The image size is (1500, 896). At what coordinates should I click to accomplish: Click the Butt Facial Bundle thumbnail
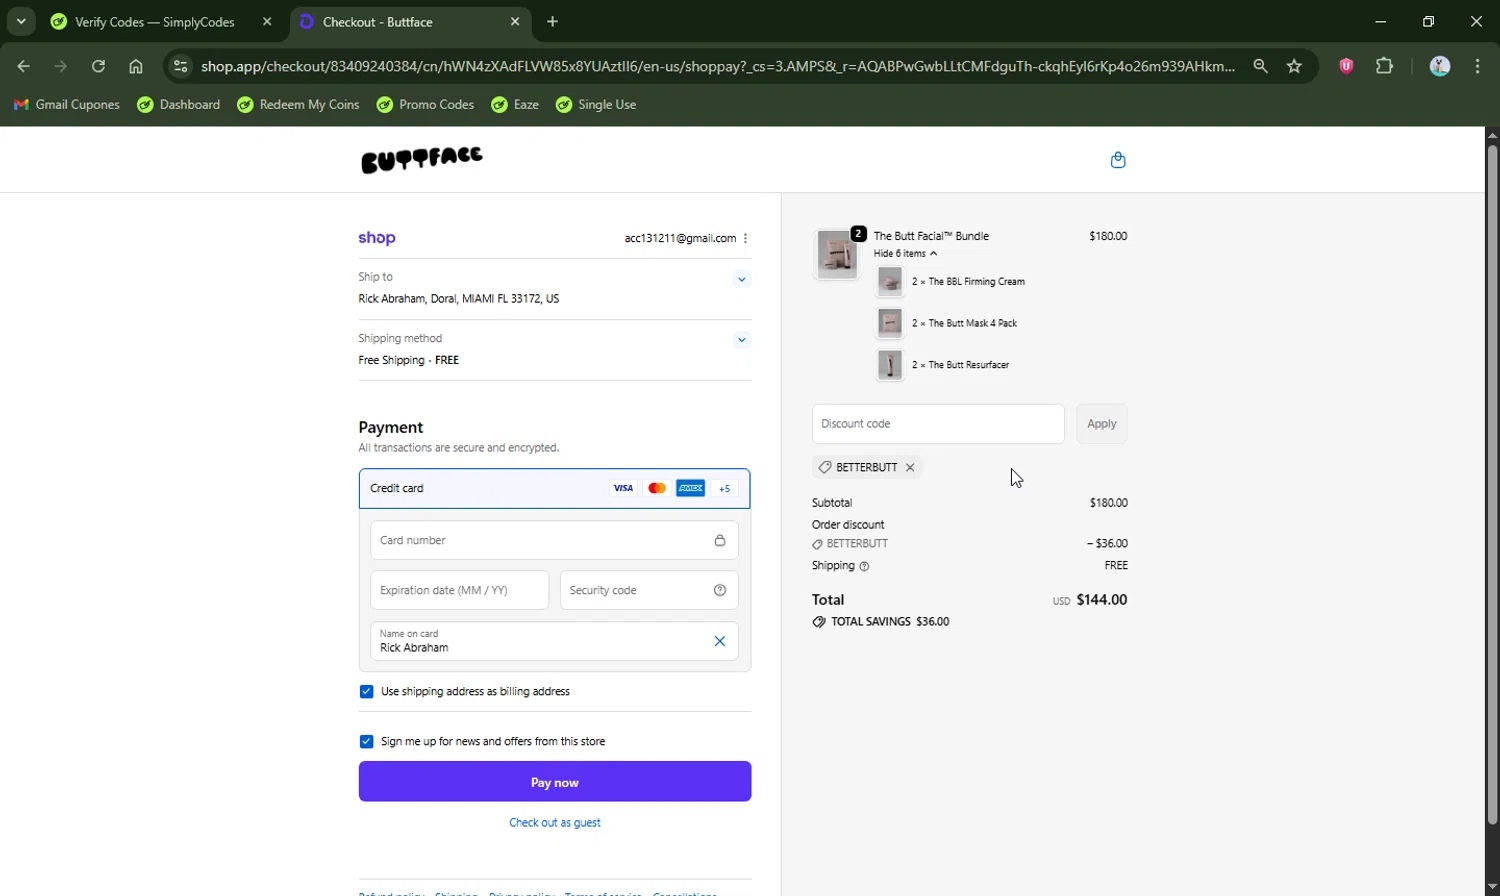point(837,254)
